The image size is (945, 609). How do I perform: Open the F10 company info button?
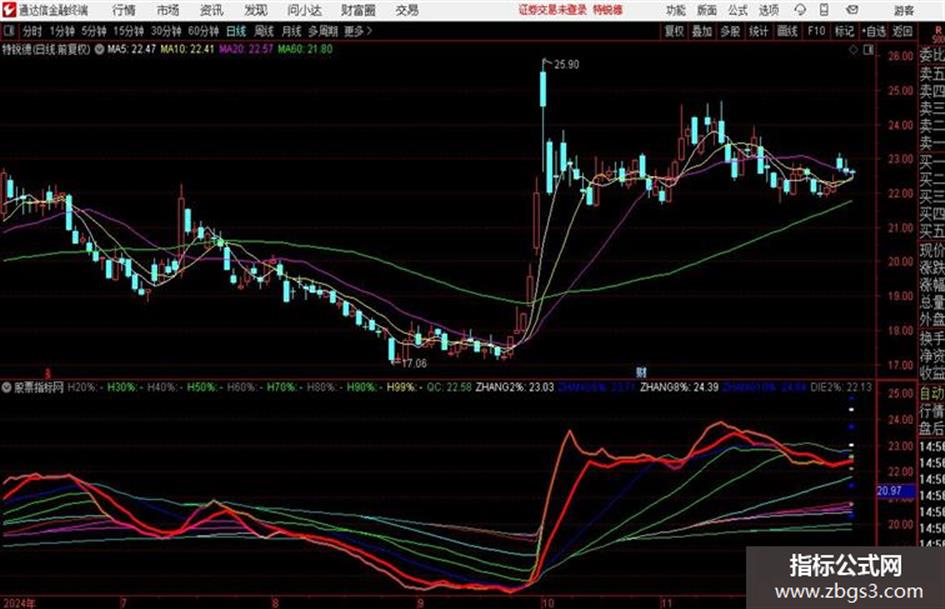816,31
